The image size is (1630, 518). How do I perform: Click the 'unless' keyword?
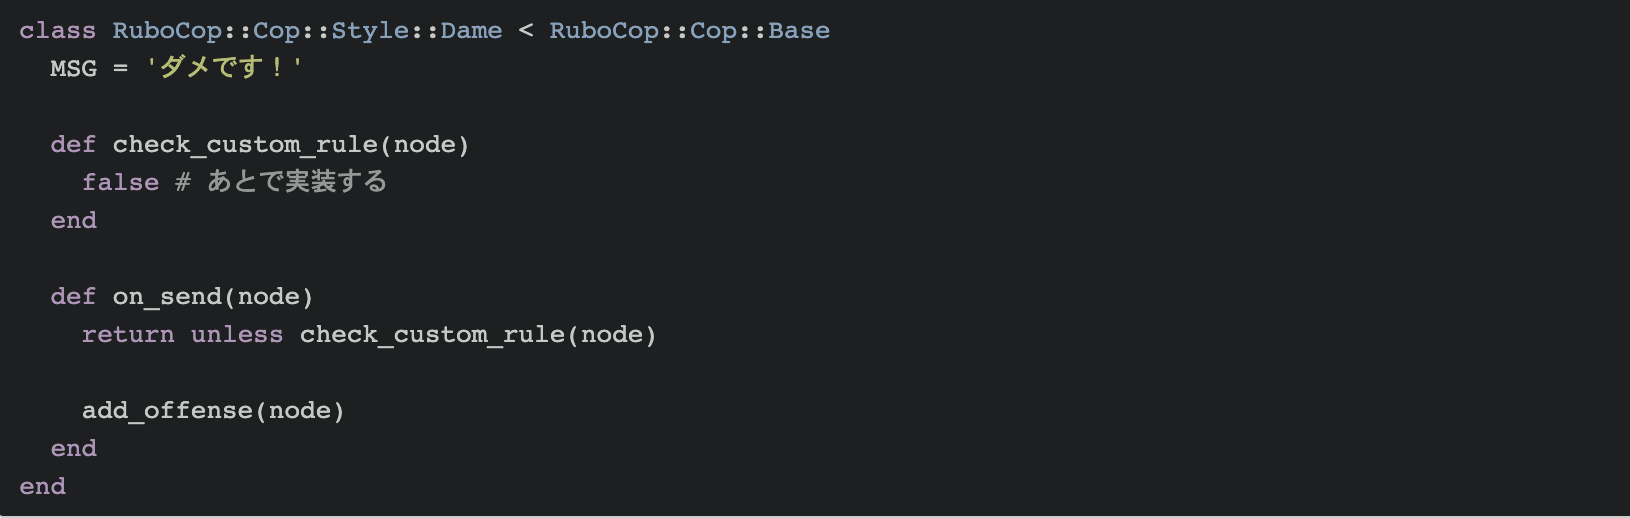coord(237,335)
